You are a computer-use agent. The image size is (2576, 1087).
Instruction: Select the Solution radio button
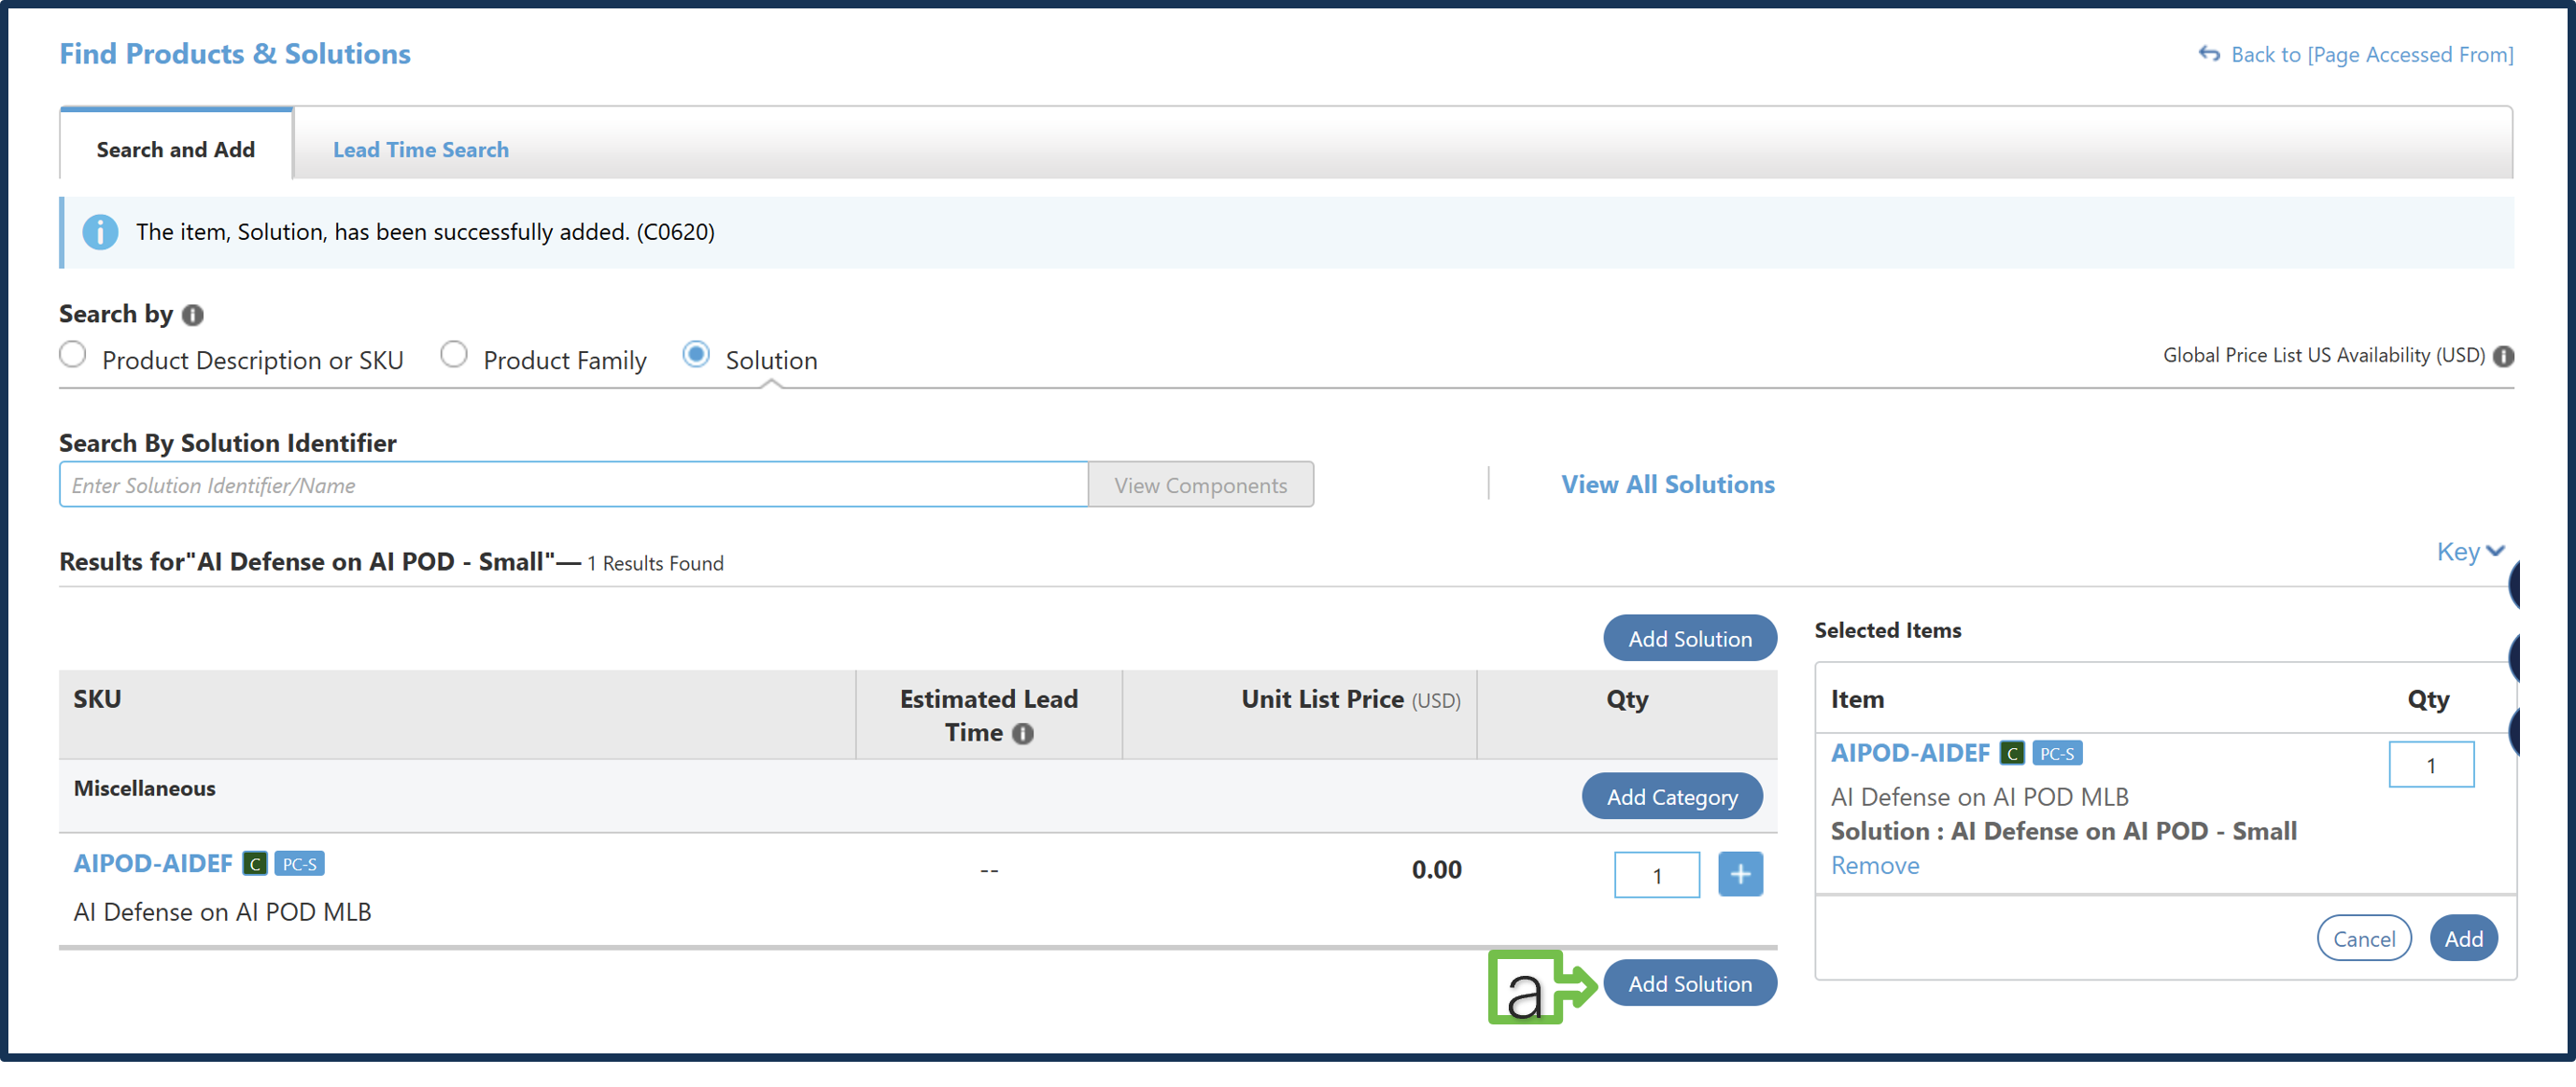click(696, 355)
